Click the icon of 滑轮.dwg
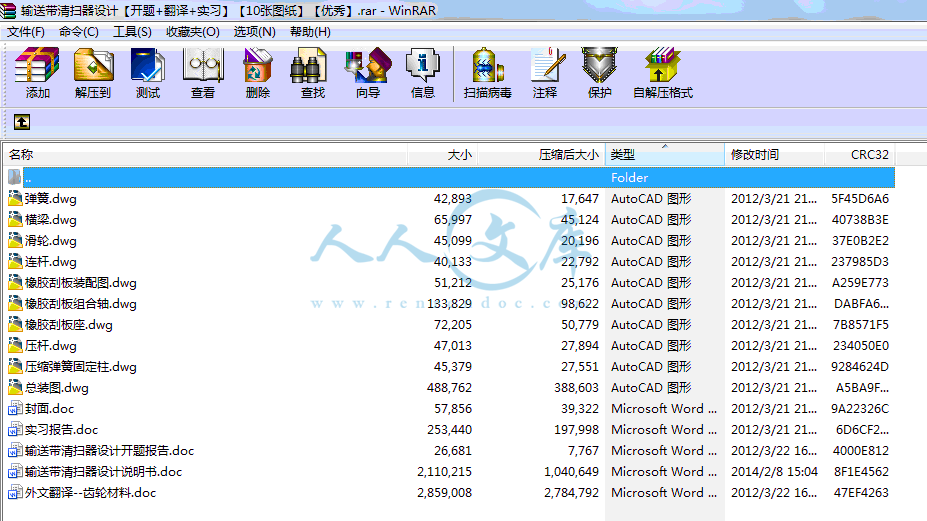Image resolution: width=927 pixels, height=521 pixels. pos(15,240)
